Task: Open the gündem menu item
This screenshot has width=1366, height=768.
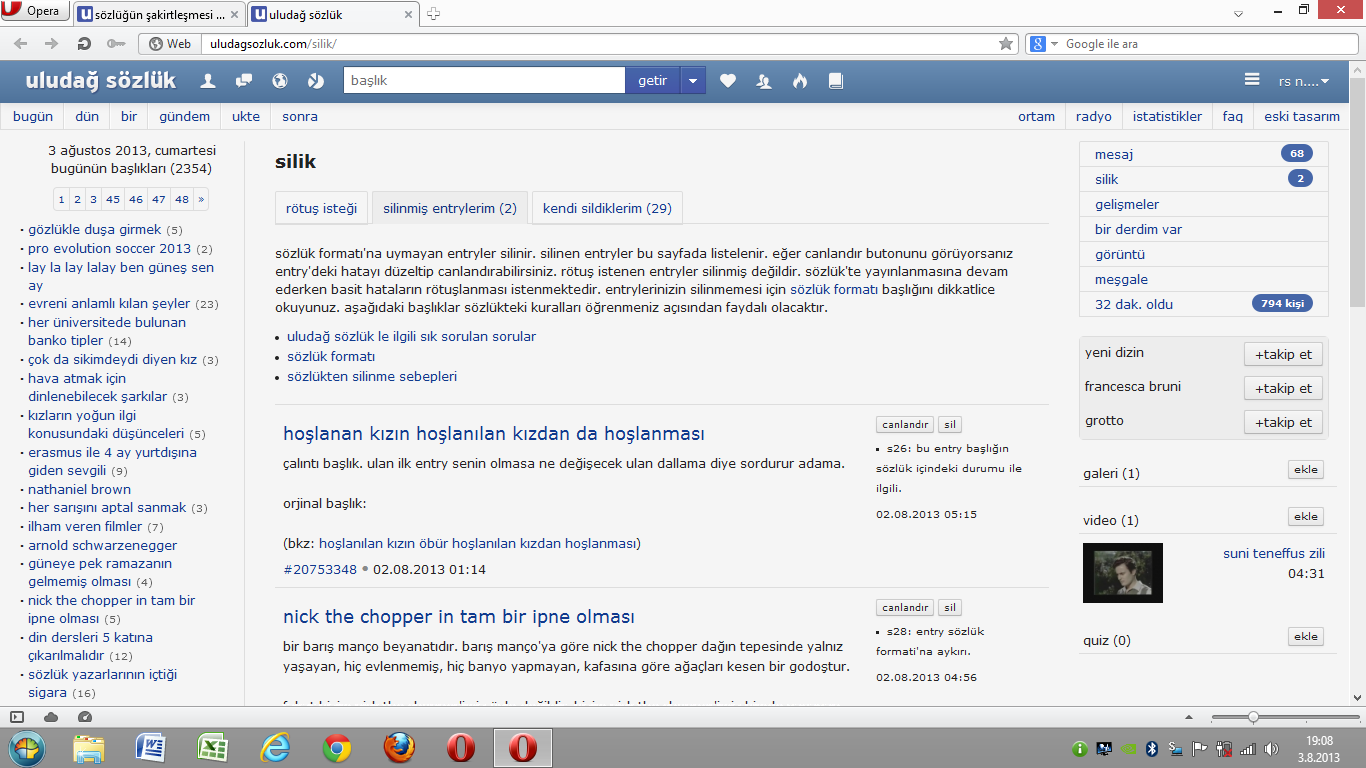Action: 185,116
